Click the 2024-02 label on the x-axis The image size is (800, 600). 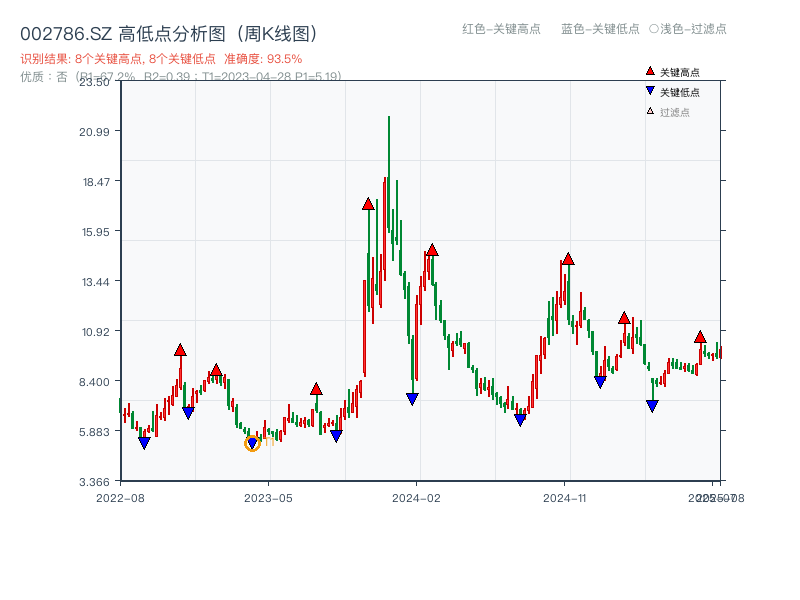coord(416,496)
